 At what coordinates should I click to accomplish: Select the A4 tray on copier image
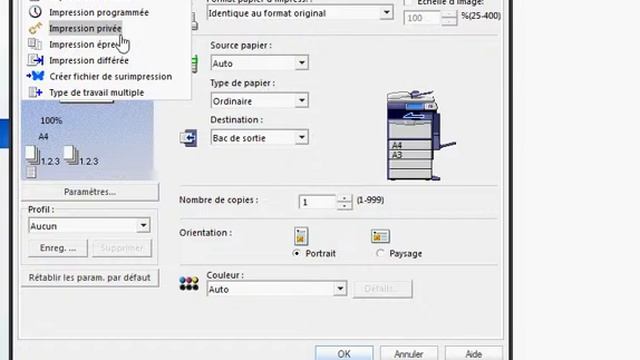point(410,145)
